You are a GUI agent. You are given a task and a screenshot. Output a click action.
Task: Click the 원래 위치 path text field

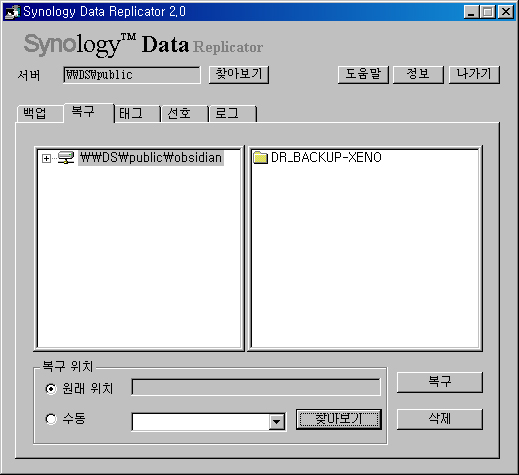pos(256,387)
